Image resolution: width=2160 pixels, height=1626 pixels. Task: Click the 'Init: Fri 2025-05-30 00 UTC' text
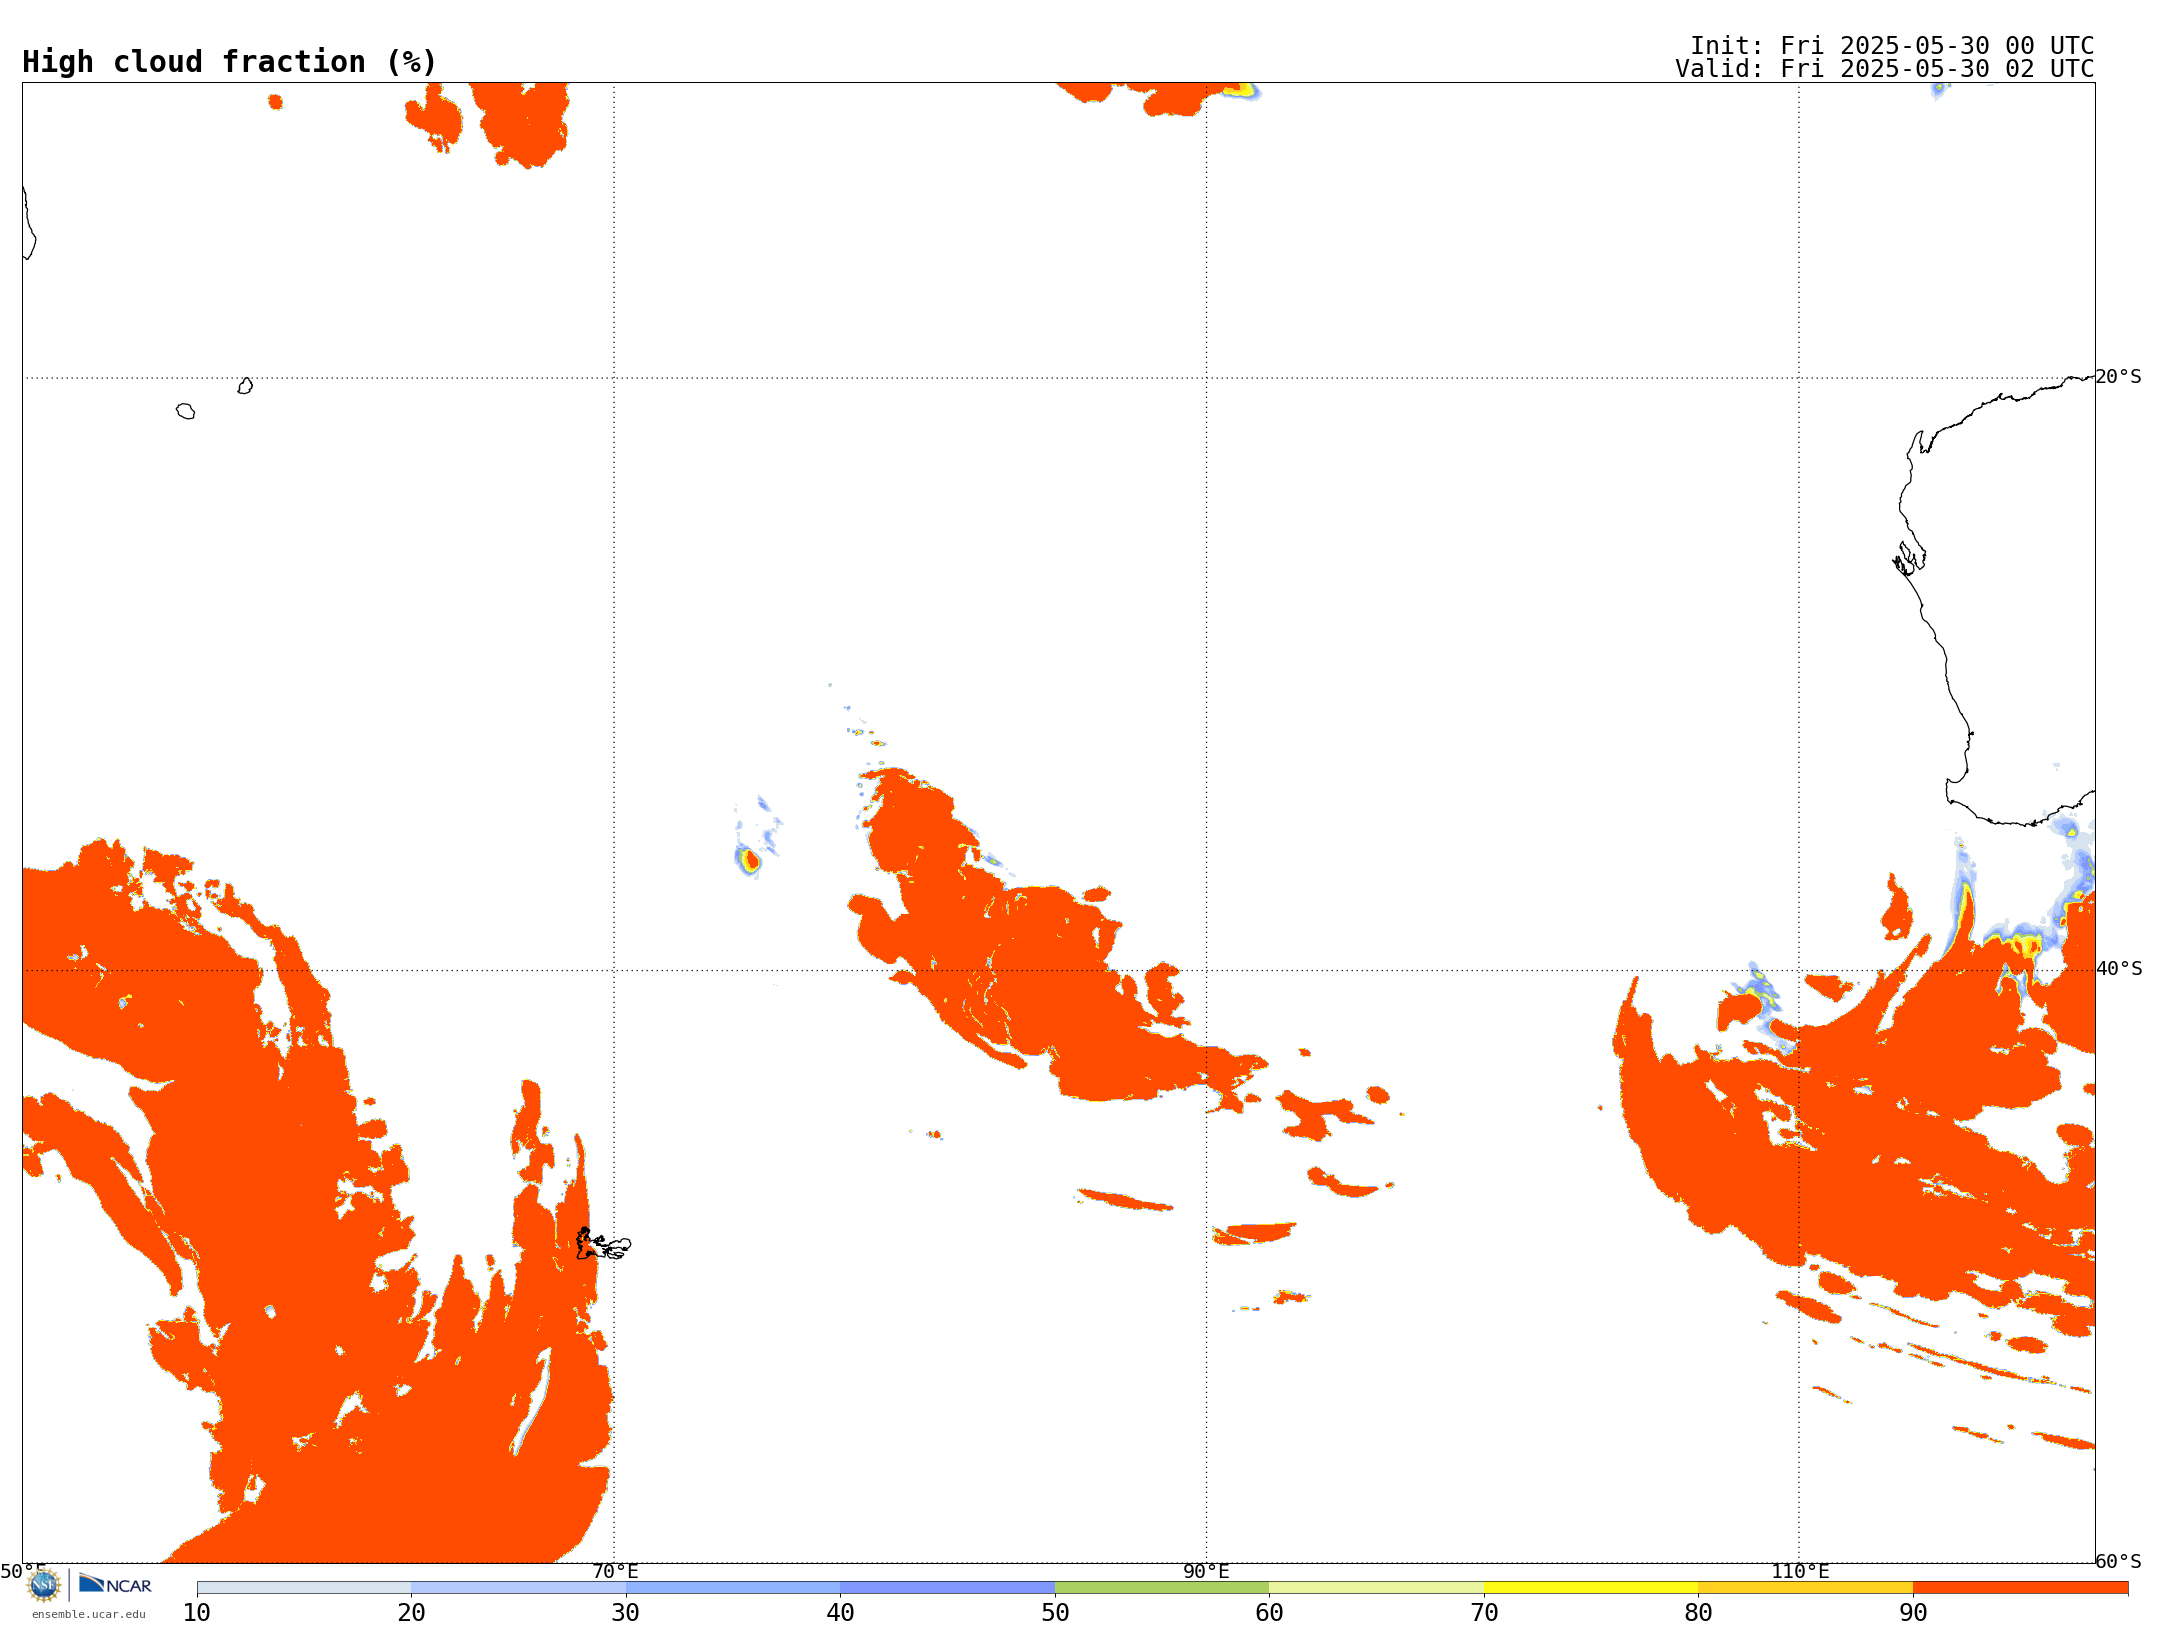pyautogui.click(x=1891, y=46)
